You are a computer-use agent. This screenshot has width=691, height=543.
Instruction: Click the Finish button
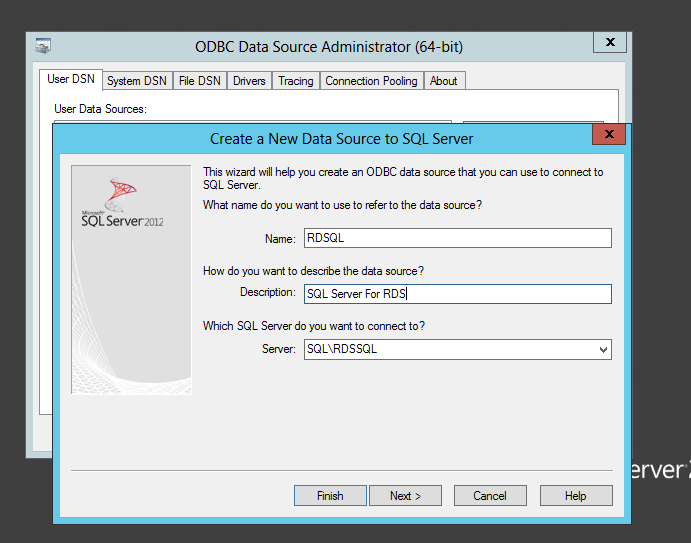tap(330, 496)
